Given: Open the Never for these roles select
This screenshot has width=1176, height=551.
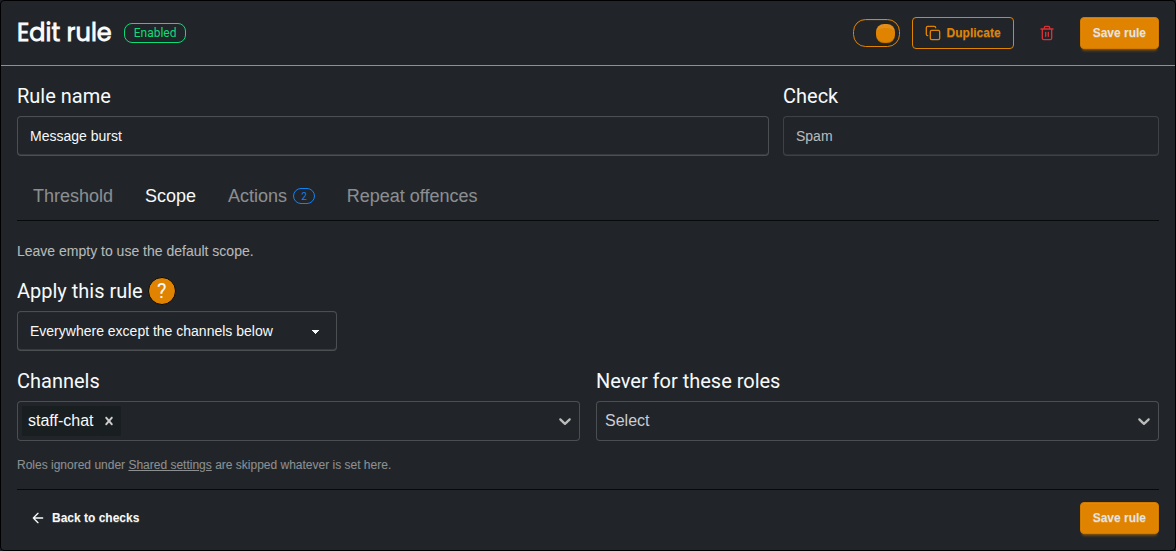Looking at the screenshot, I should (x=878, y=421).
